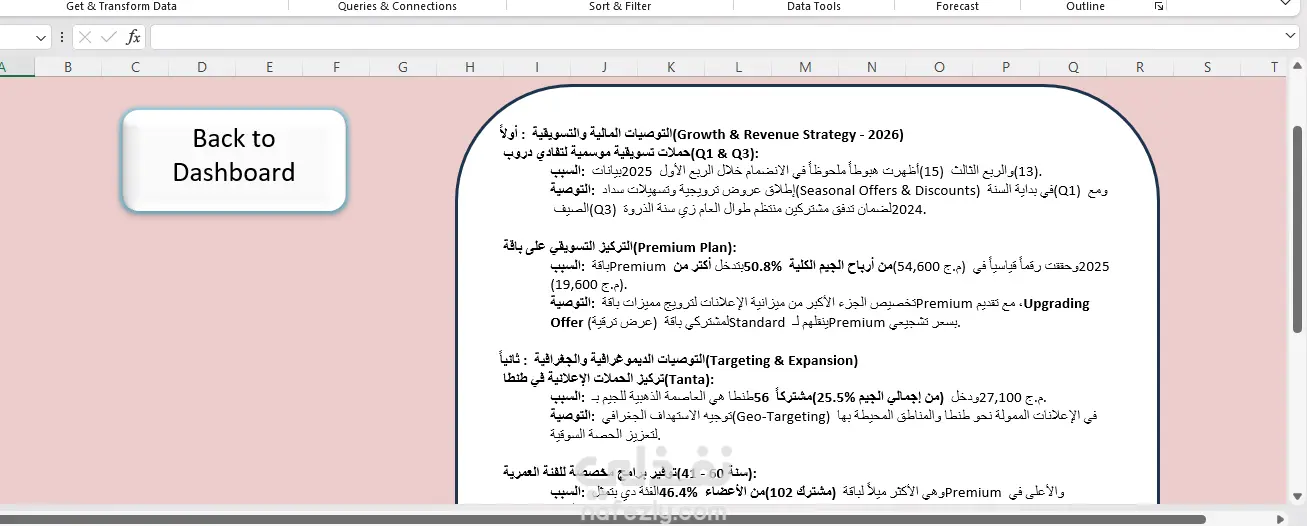This screenshot has height=526, width=1307.
Task: Click inside the formula bar input
Action: [x=715, y=37]
